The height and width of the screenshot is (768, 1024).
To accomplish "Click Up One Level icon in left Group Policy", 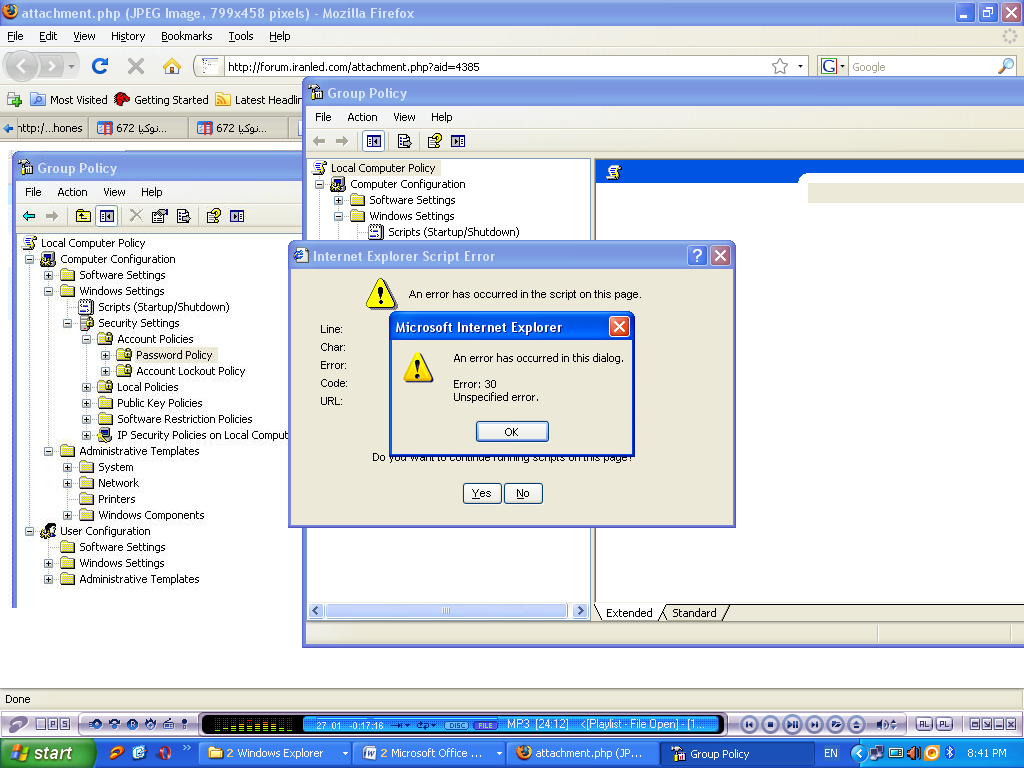I will pos(83,216).
